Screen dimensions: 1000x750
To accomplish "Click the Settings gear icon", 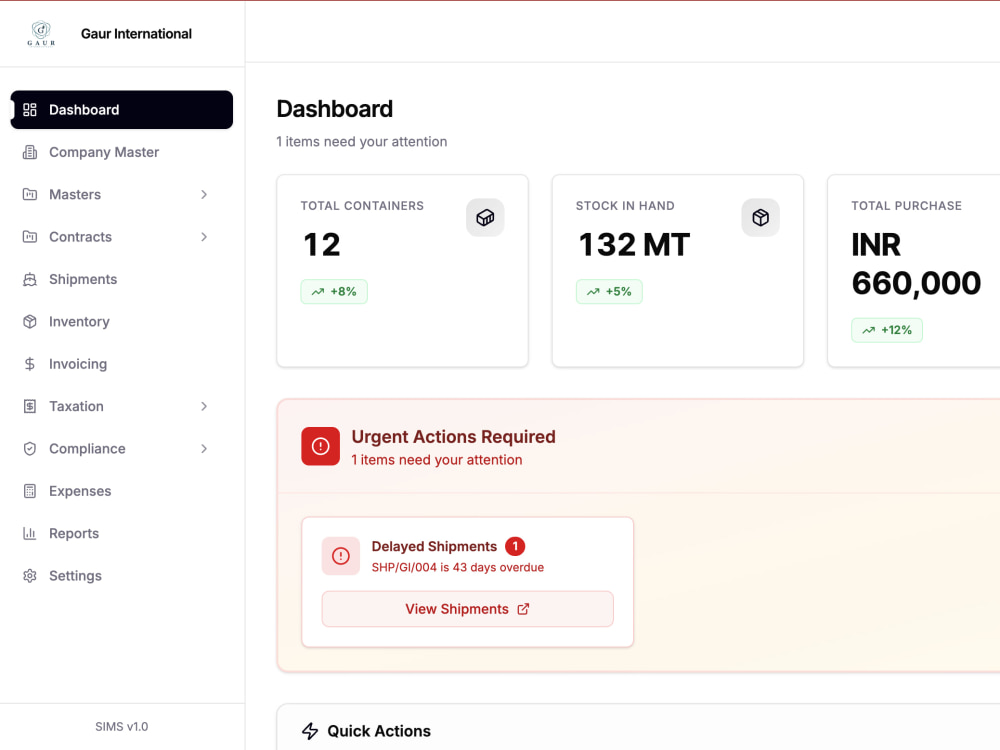I will pos(30,576).
